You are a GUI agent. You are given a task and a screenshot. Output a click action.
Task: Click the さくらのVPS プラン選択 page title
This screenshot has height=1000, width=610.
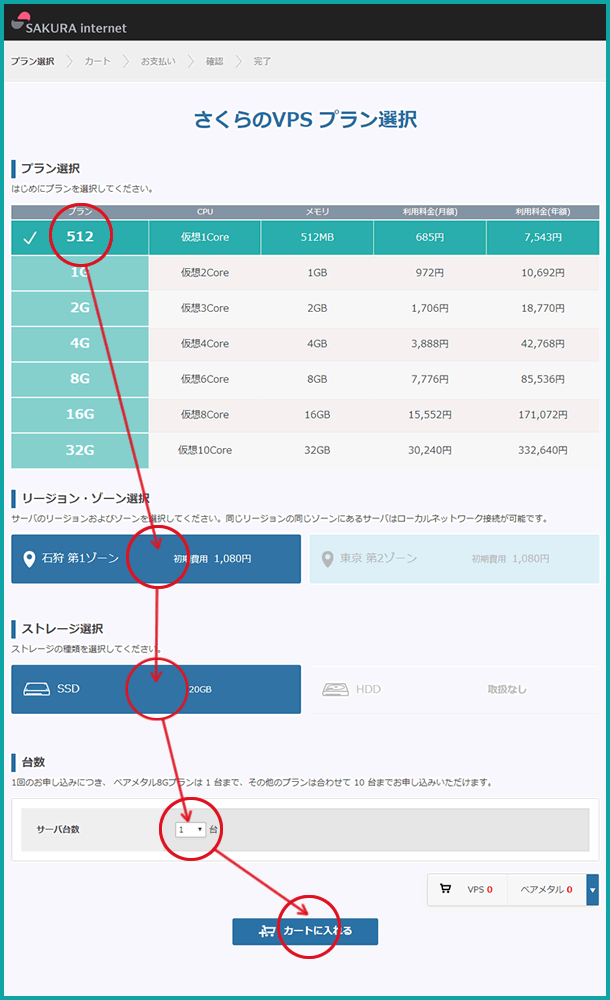pyautogui.click(x=305, y=119)
